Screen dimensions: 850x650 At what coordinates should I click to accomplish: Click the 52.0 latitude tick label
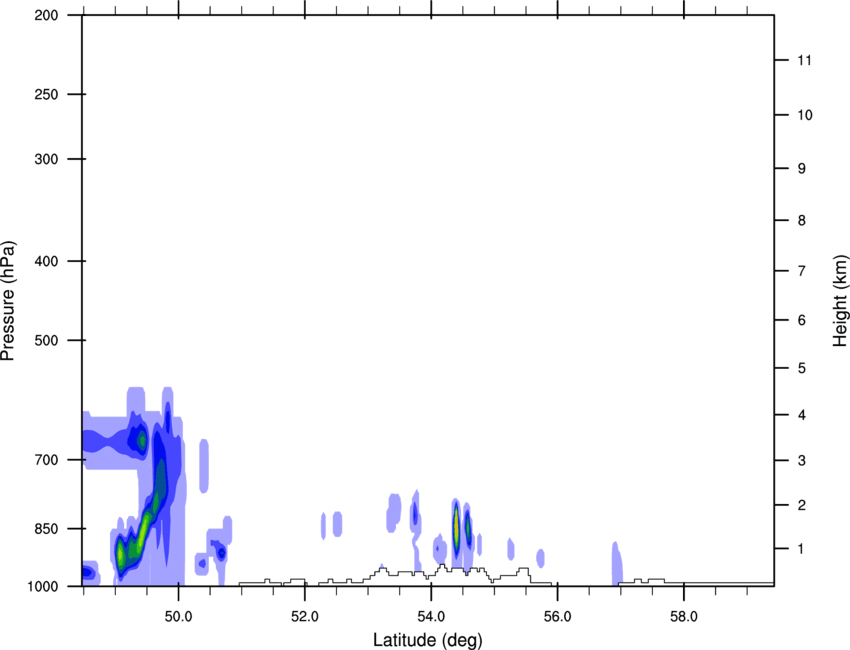[305, 617]
